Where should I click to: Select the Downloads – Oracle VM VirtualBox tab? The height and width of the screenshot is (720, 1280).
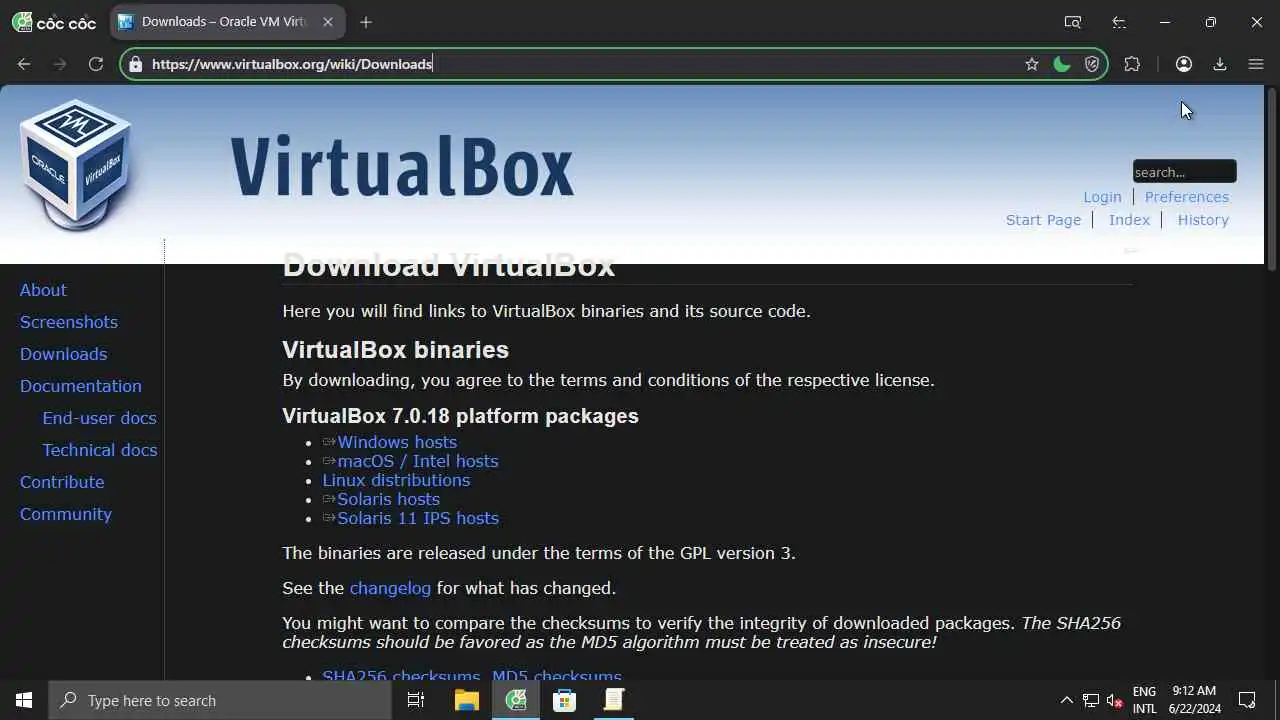[x=226, y=22]
